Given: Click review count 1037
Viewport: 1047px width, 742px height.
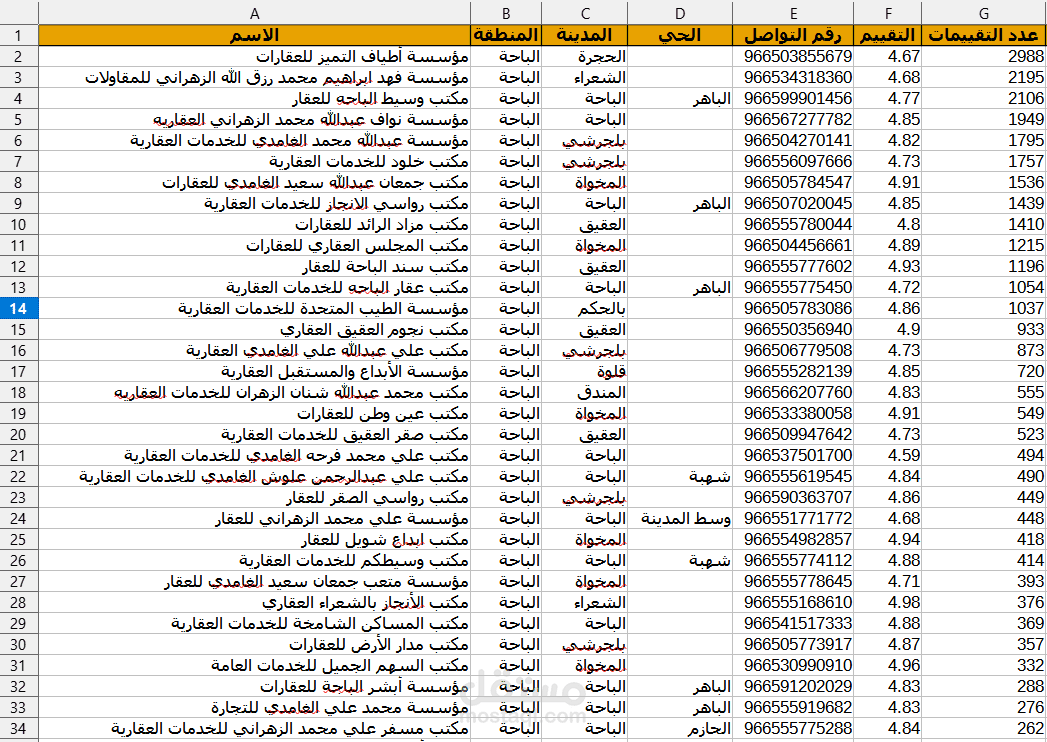Looking at the screenshot, I should tap(984, 309).
